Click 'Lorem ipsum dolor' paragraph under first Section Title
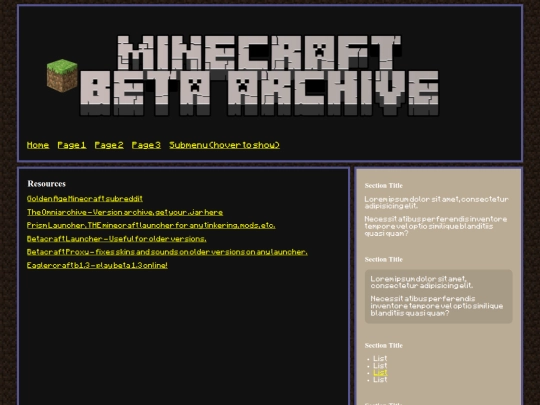The width and height of the screenshot is (540, 405). click(436, 202)
